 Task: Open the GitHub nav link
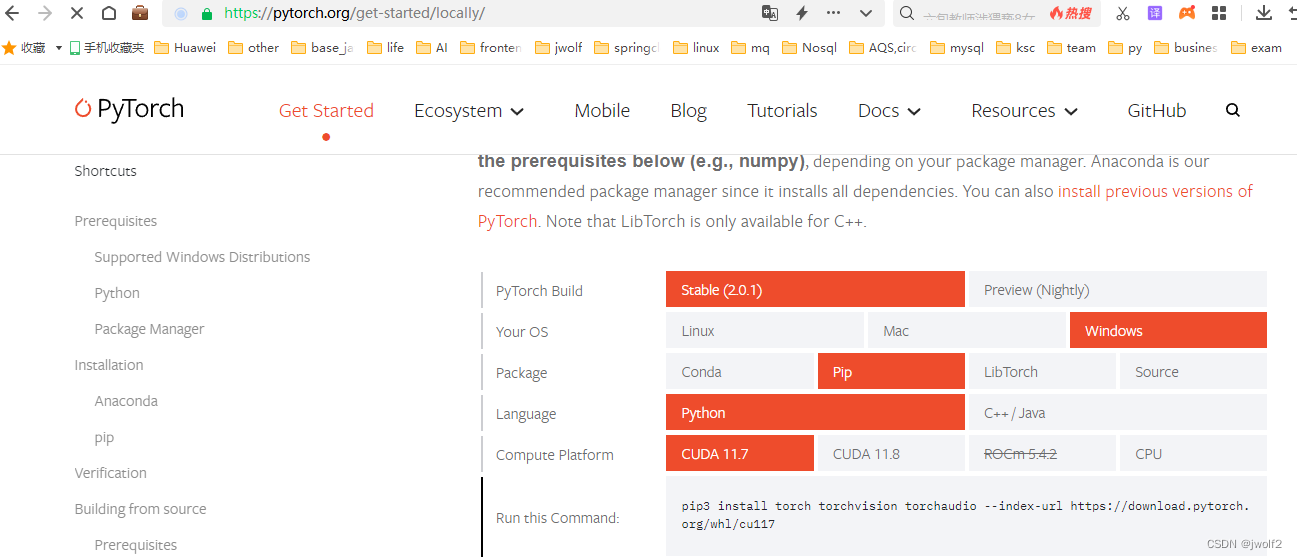pos(1157,111)
